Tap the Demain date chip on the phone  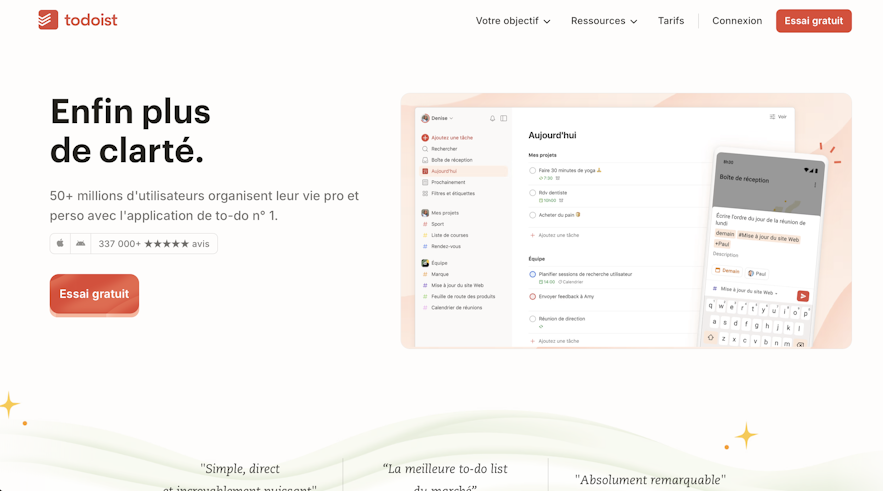(727, 271)
